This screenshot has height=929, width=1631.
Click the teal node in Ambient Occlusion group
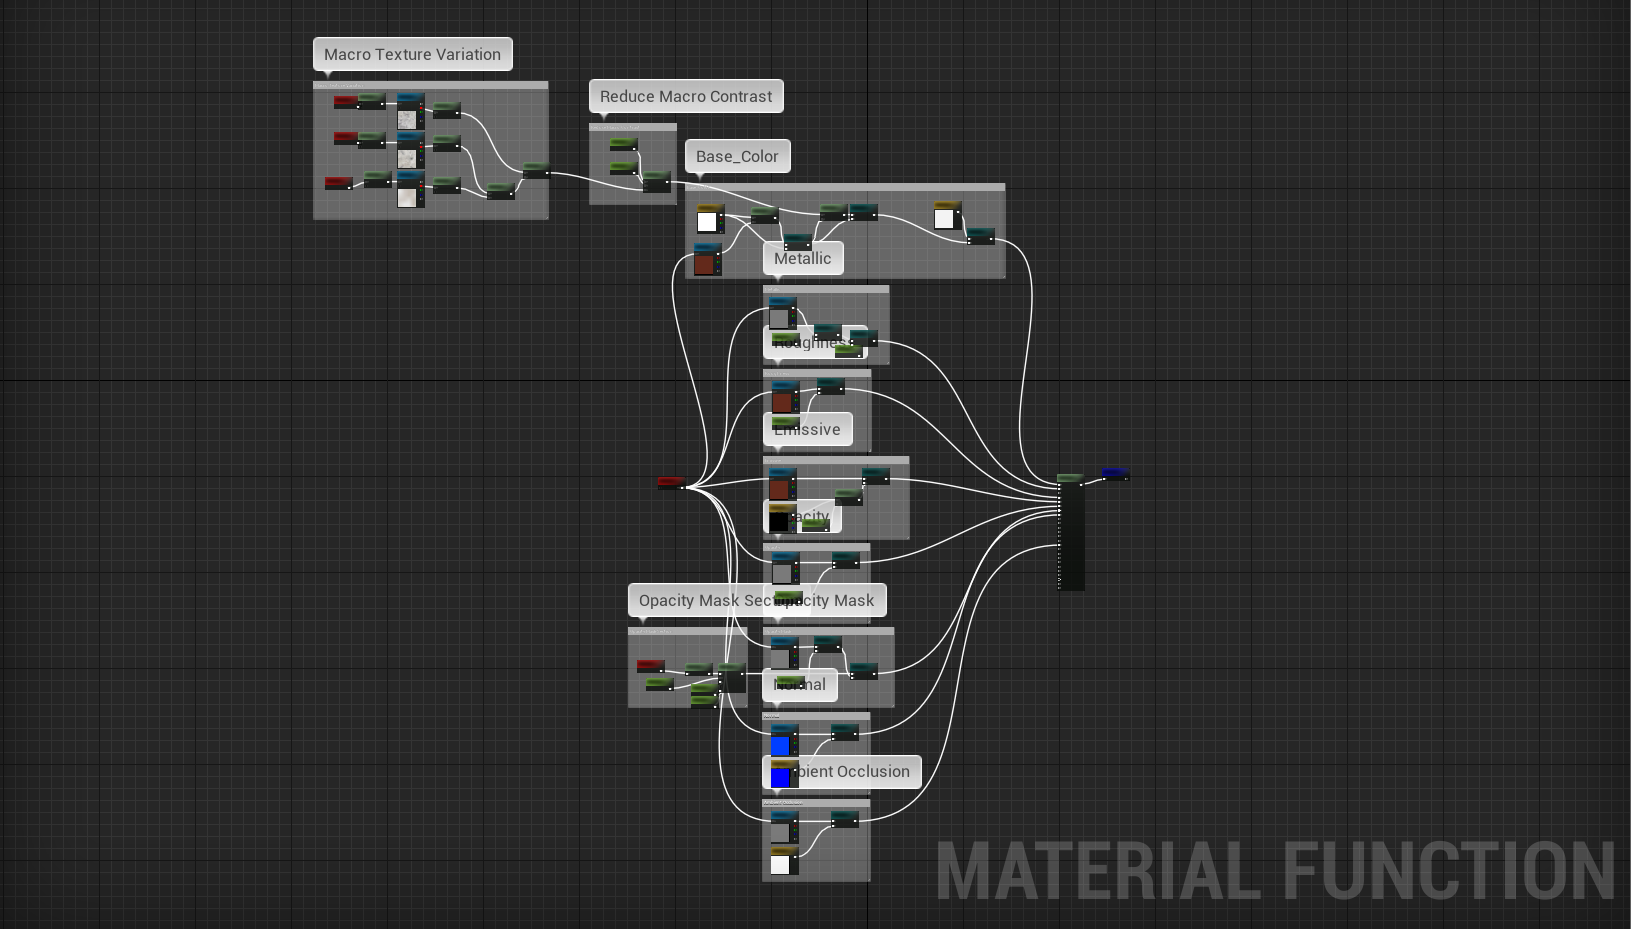click(845, 821)
